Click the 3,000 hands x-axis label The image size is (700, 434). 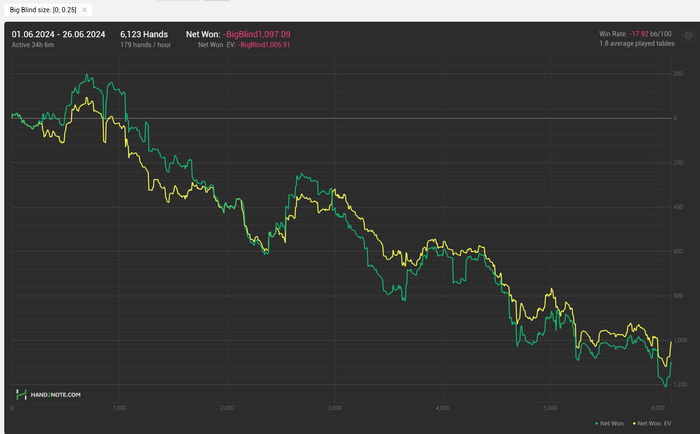(335, 408)
